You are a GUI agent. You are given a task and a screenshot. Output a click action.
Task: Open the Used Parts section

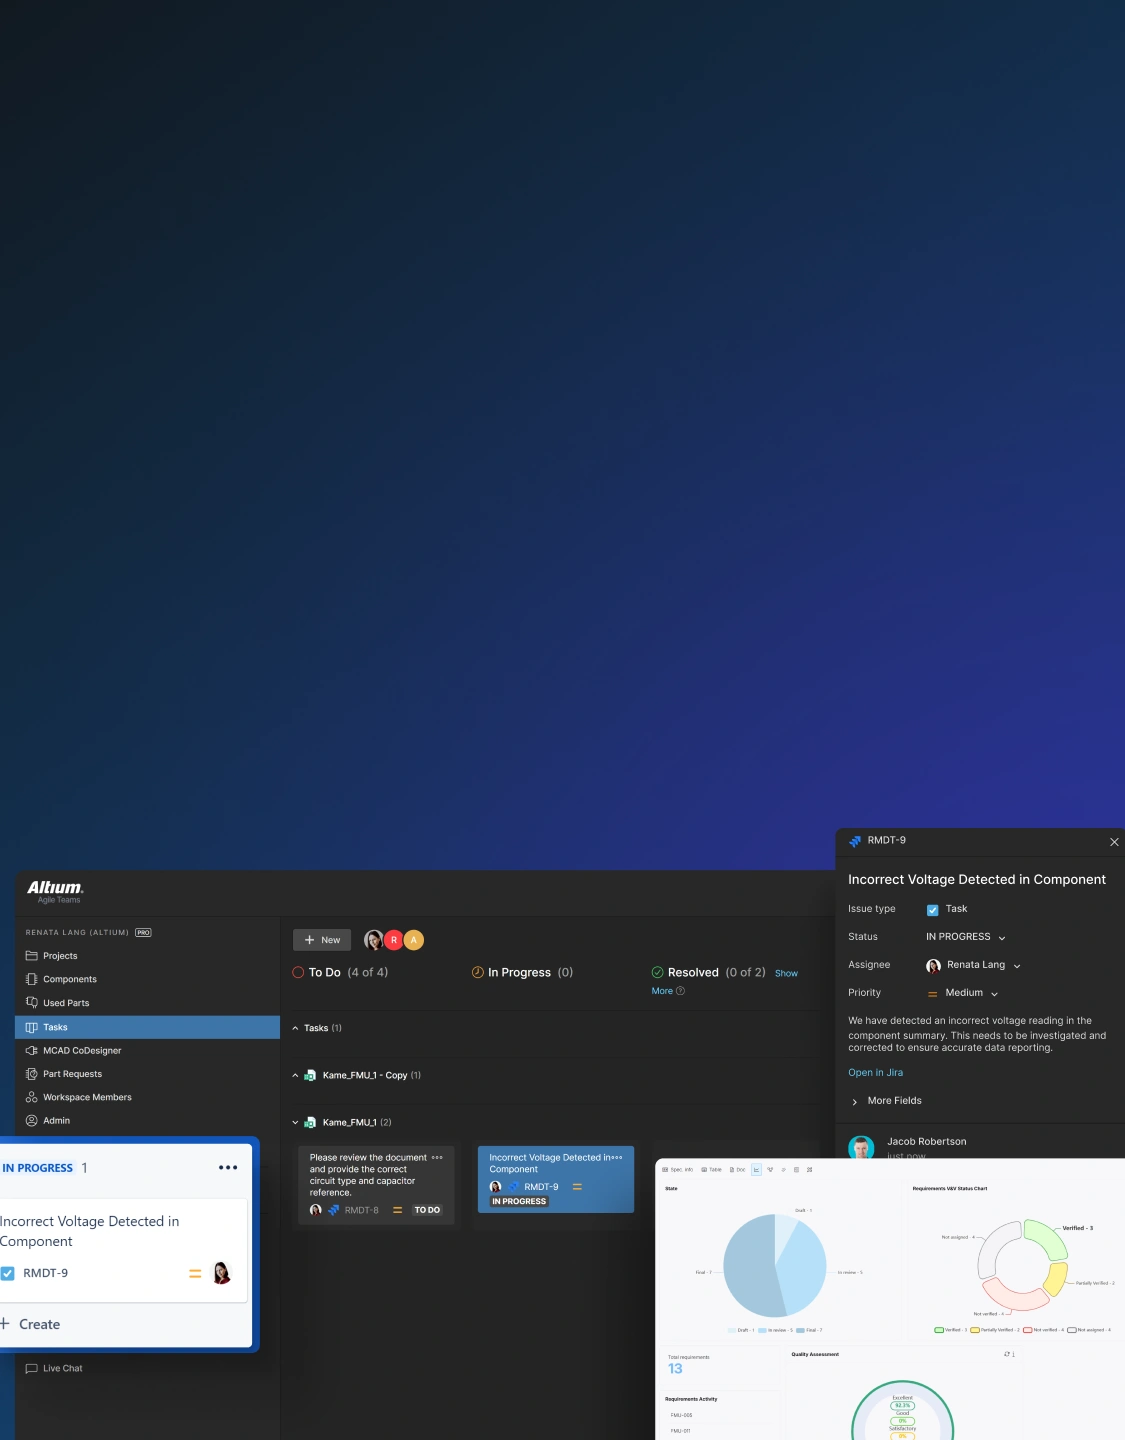[x=65, y=1003]
